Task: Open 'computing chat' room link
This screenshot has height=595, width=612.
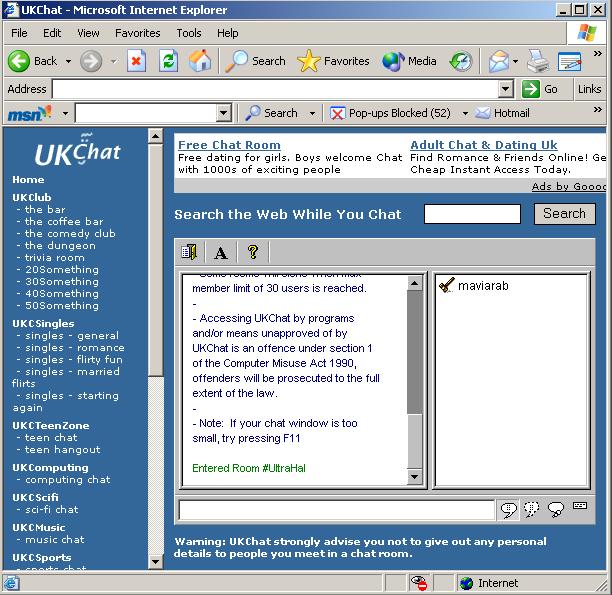Action: click(68, 480)
